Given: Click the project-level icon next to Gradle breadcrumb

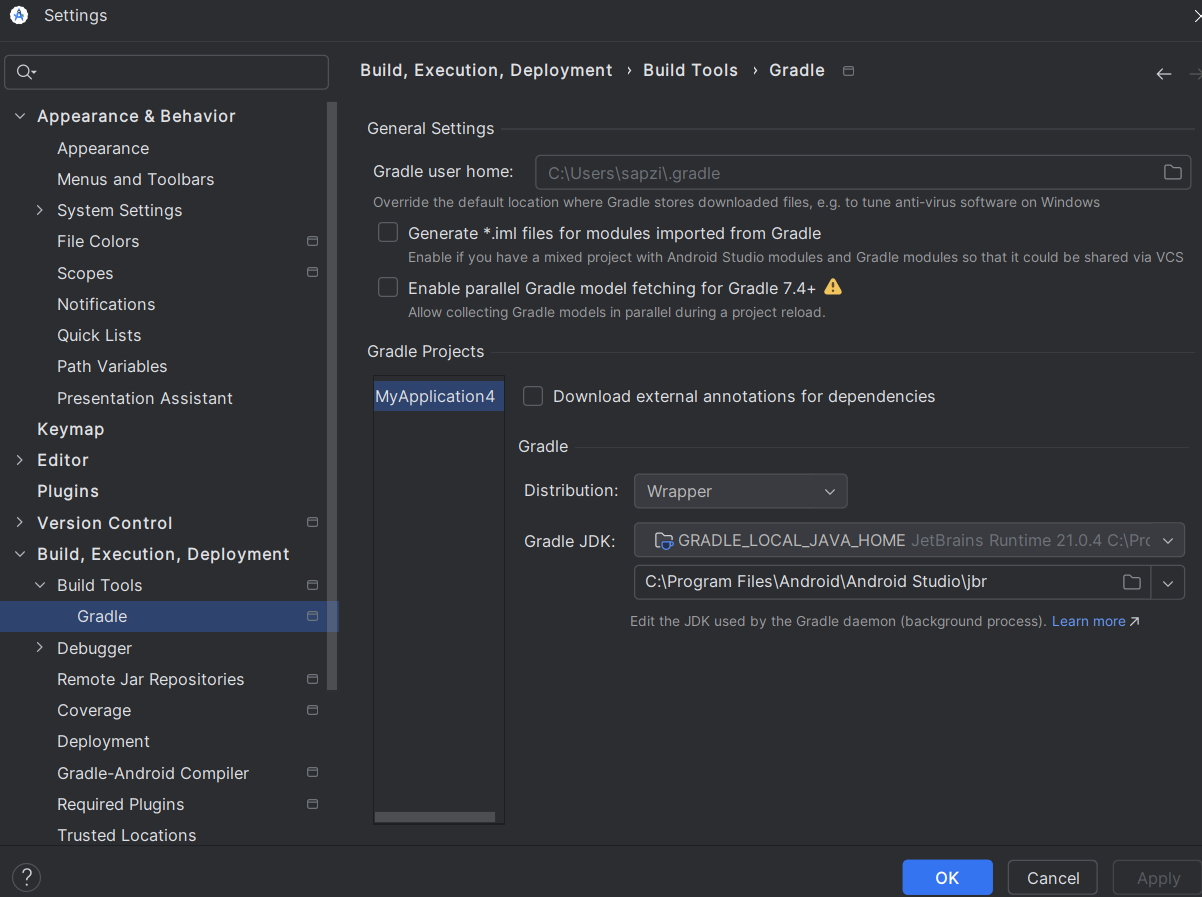Looking at the screenshot, I should click(849, 71).
